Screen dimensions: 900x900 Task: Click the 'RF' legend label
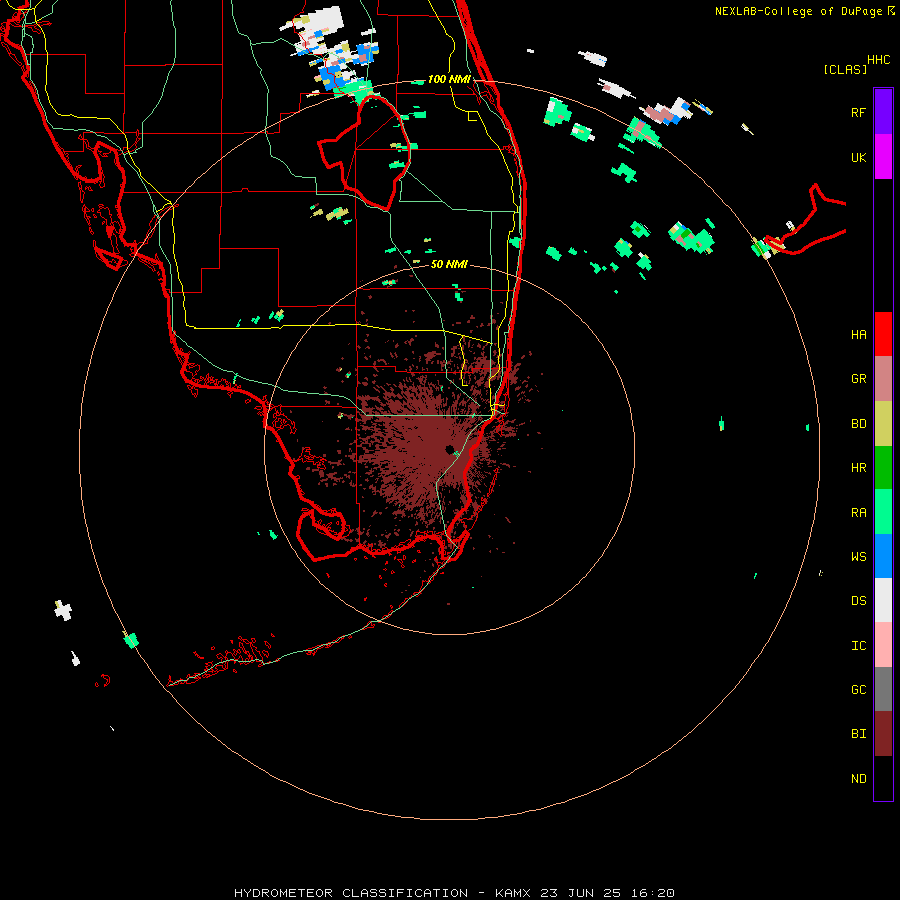pyautogui.click(x=858, y=112)
